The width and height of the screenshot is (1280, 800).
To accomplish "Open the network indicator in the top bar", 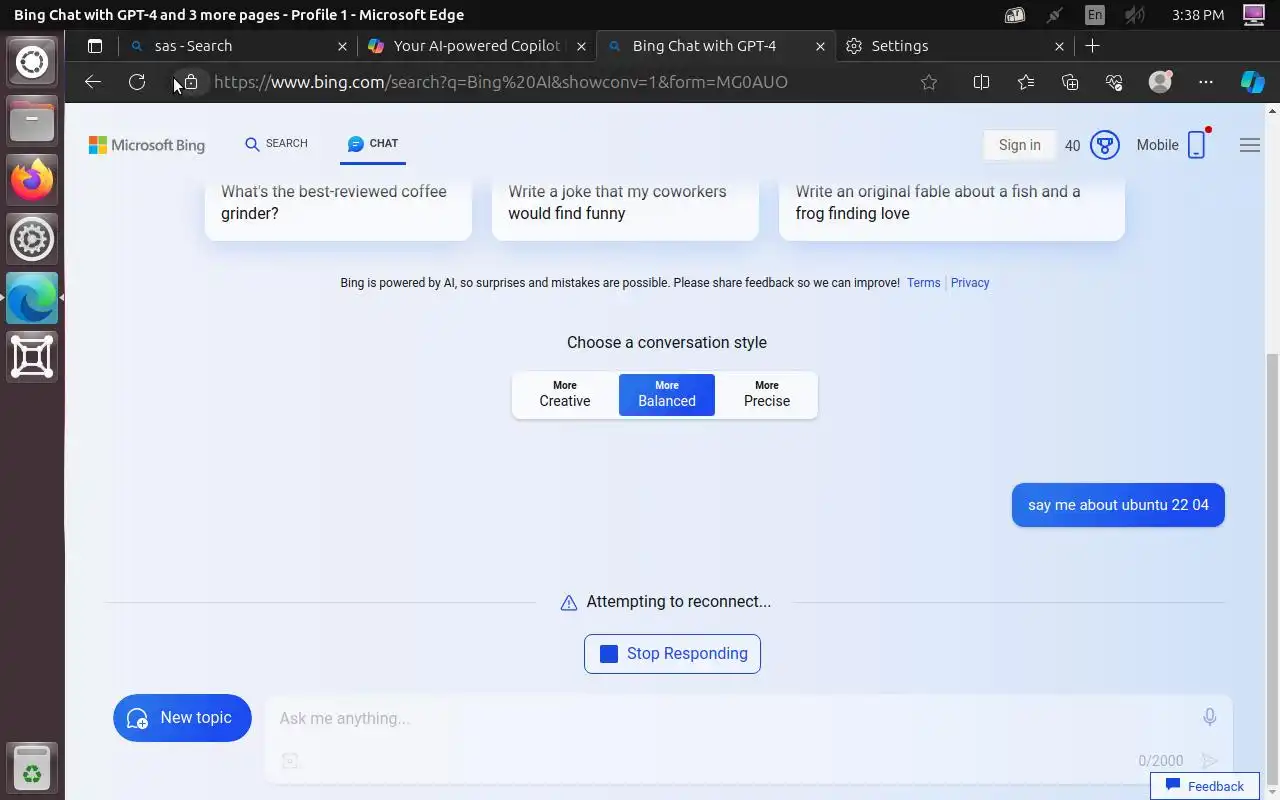I will [x=1055, y=15].
